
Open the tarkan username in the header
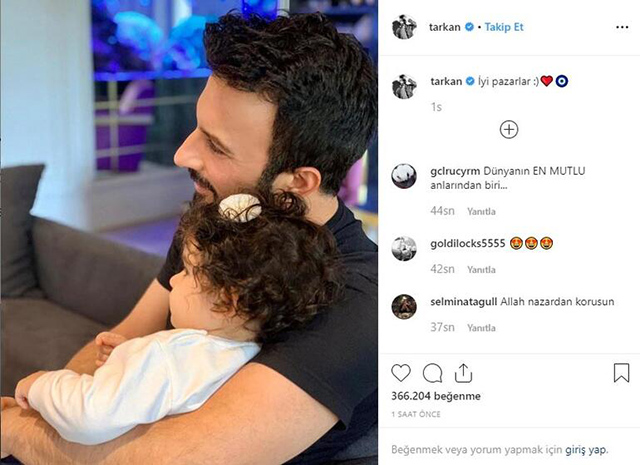(x=444, y=27)
